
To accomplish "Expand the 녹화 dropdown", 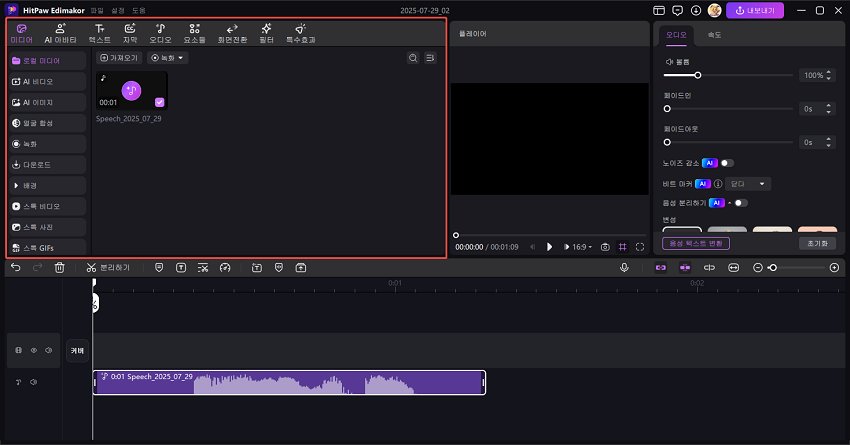I will click(168, 58).
